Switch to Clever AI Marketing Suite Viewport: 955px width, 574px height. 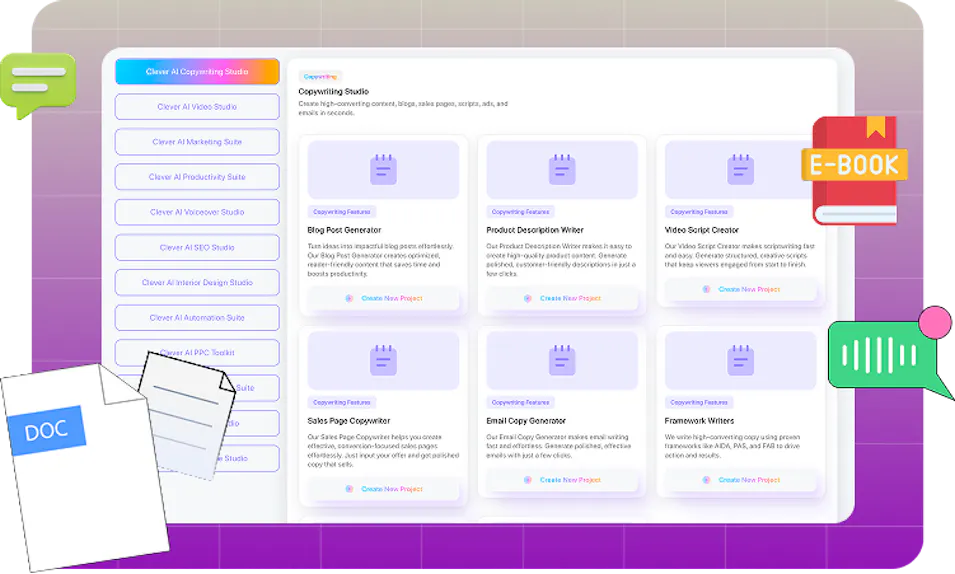[x=197, y=142]
